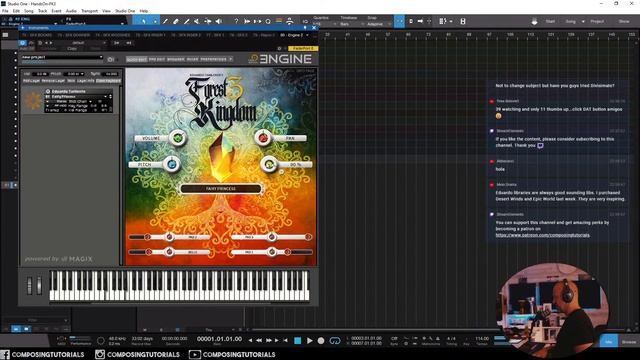This screenshot has width=640, height=360.
Task: Select the Listen speaker tool
Action: (x=218, y=21)
